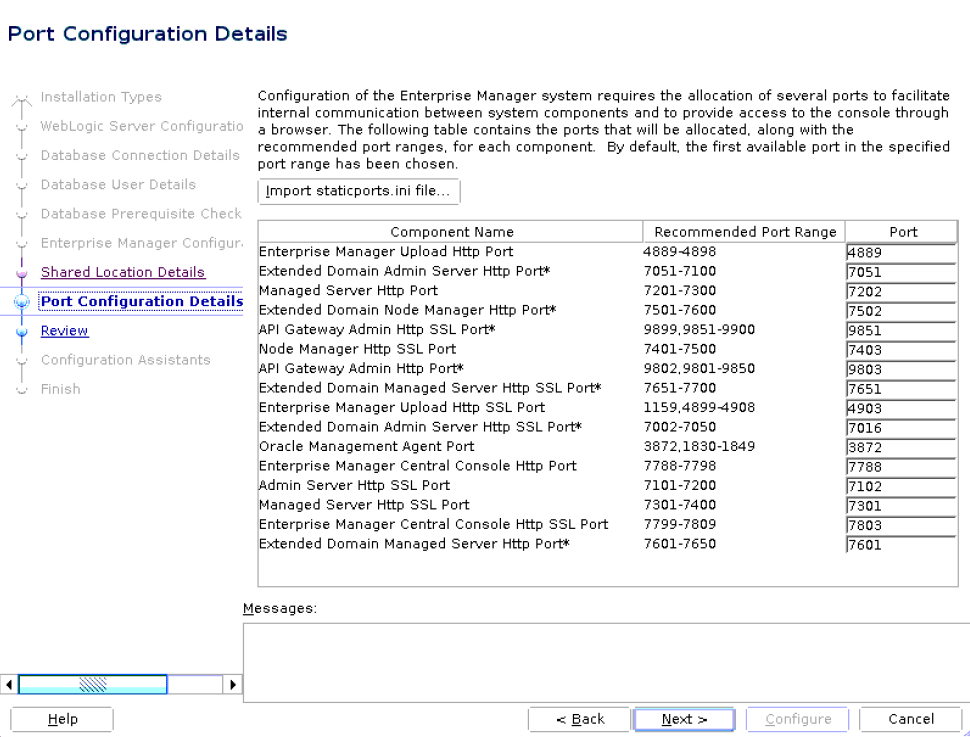Click the Installation Types step indicator icon
This screenshot has height=737, width=970.
coord(22,97)
